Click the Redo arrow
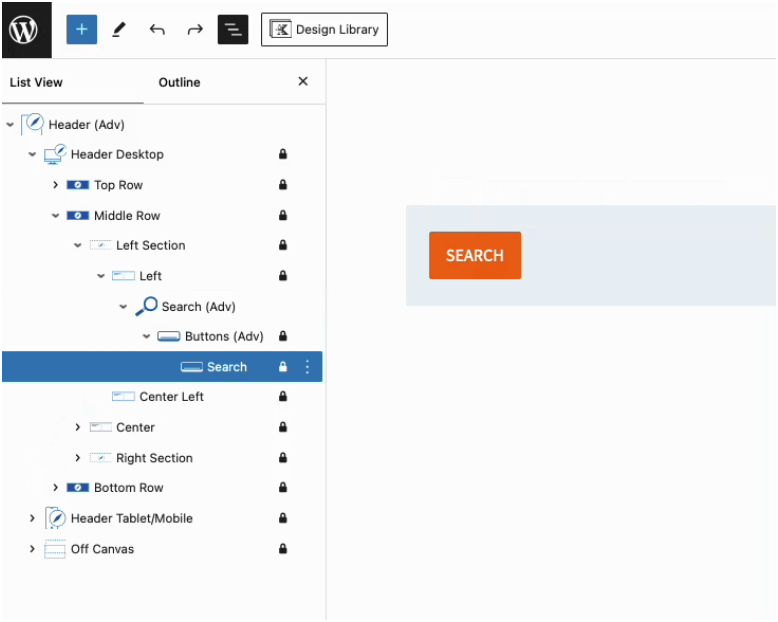778x622 pixels. [x=195, y=29]
